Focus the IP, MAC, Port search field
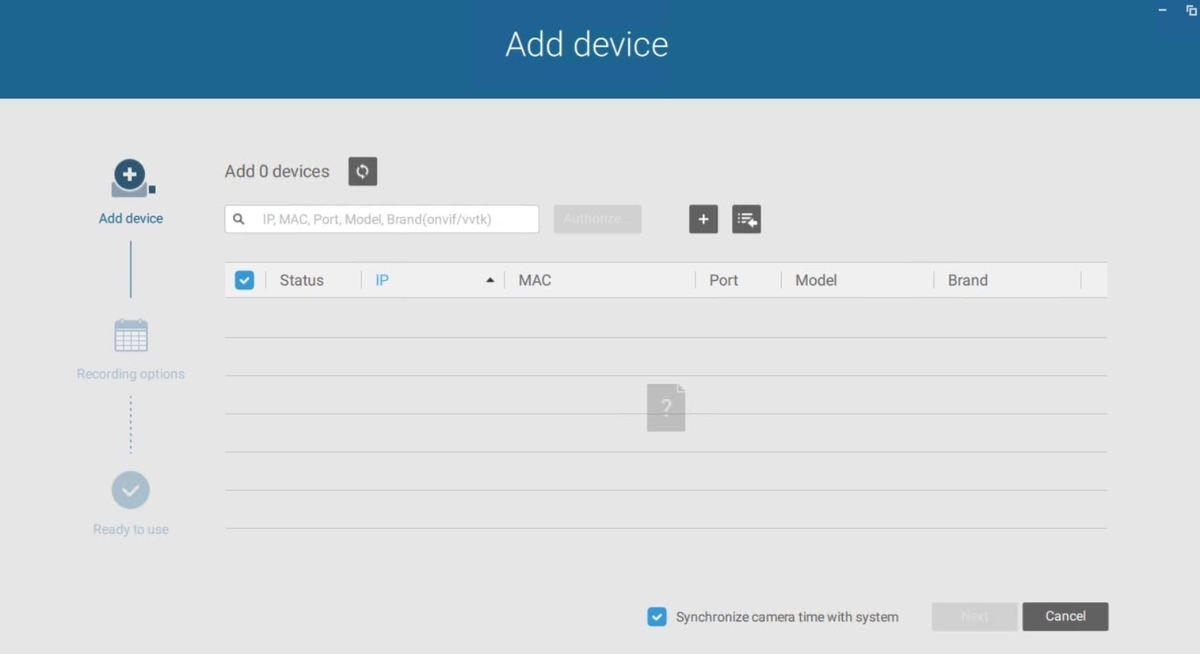This screenshot has width=1200, height=654. (382, 219)
